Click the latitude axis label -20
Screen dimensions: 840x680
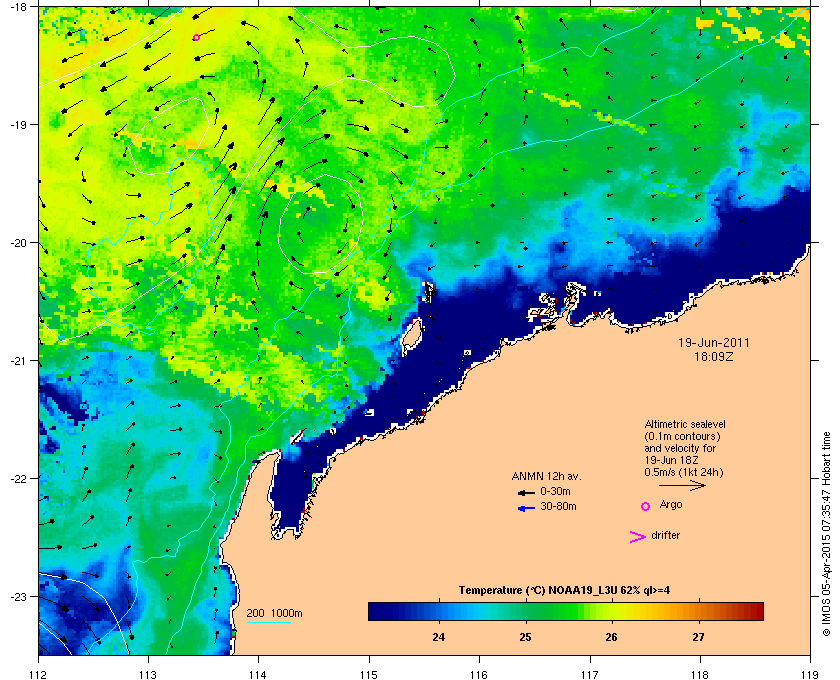17,243
